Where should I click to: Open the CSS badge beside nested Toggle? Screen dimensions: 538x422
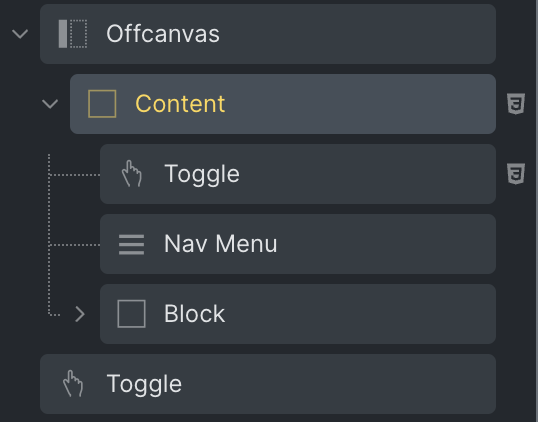click(516, 174)
